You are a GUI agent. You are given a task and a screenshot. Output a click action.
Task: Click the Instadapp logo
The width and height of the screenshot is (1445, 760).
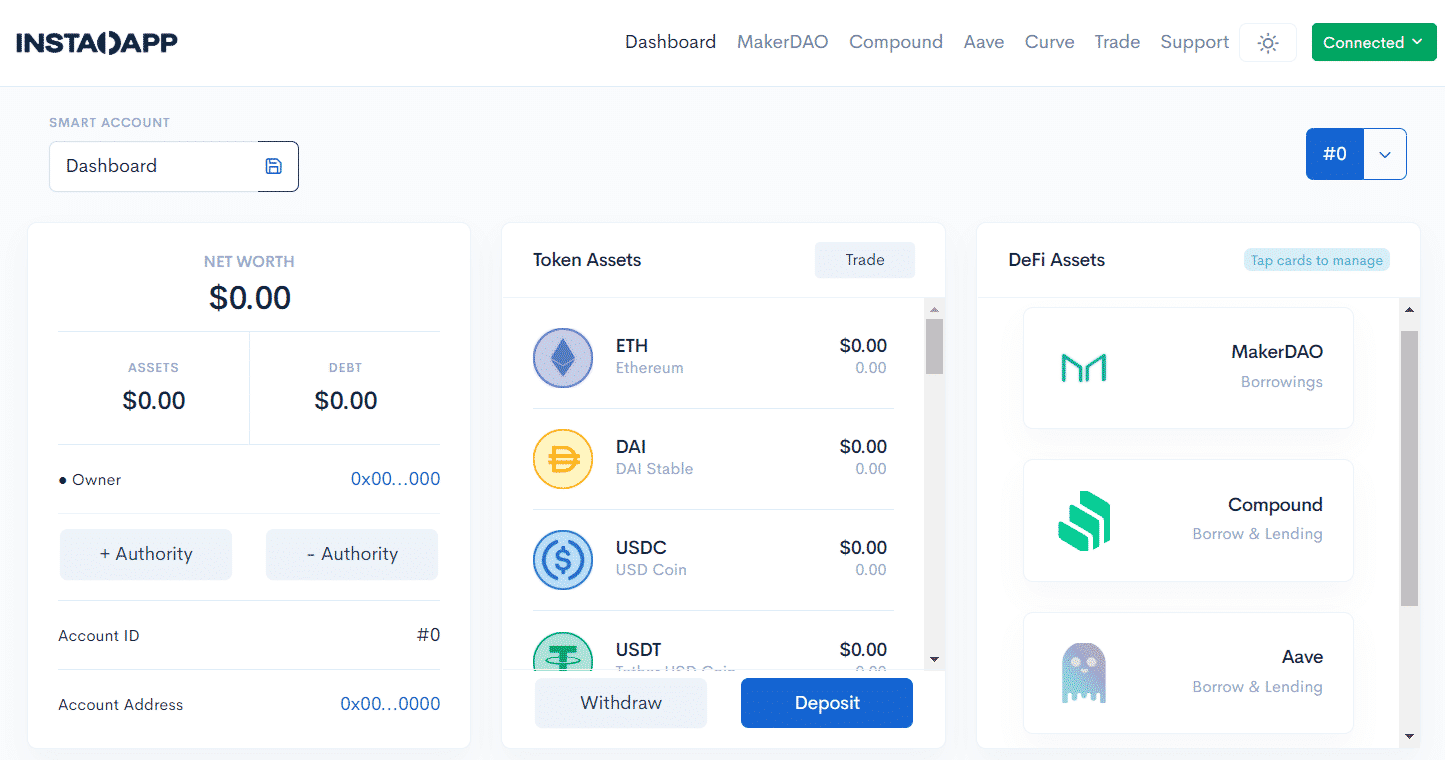click(x=97, y=43)
